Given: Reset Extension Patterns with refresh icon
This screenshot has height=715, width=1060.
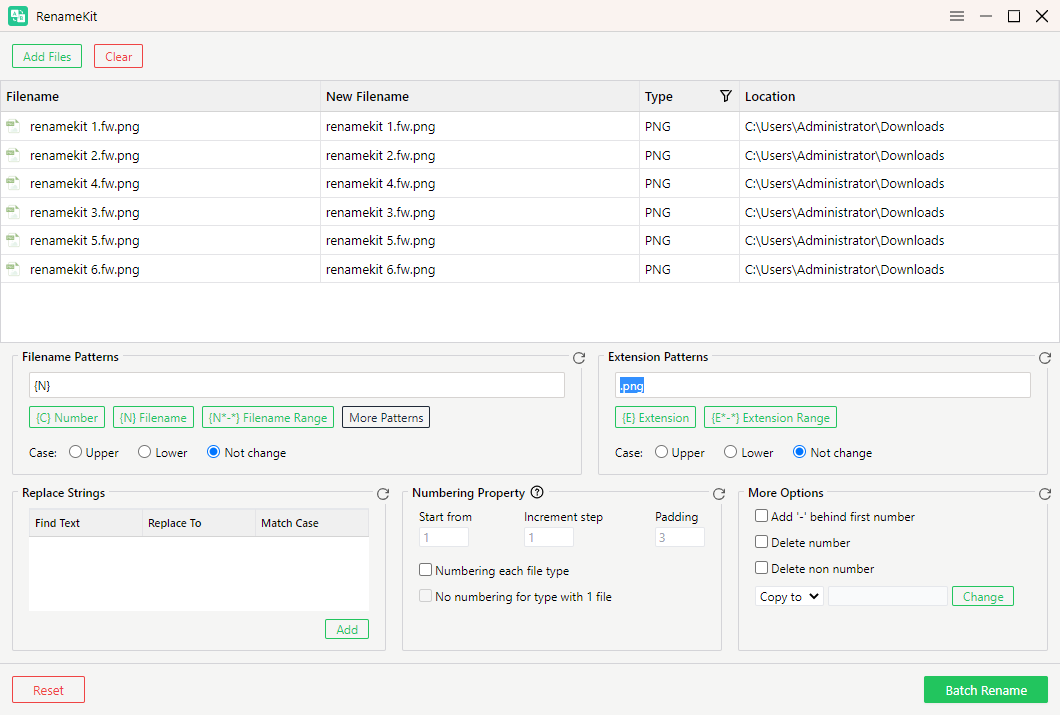Looking at the screenshot, I should 1044,358.
